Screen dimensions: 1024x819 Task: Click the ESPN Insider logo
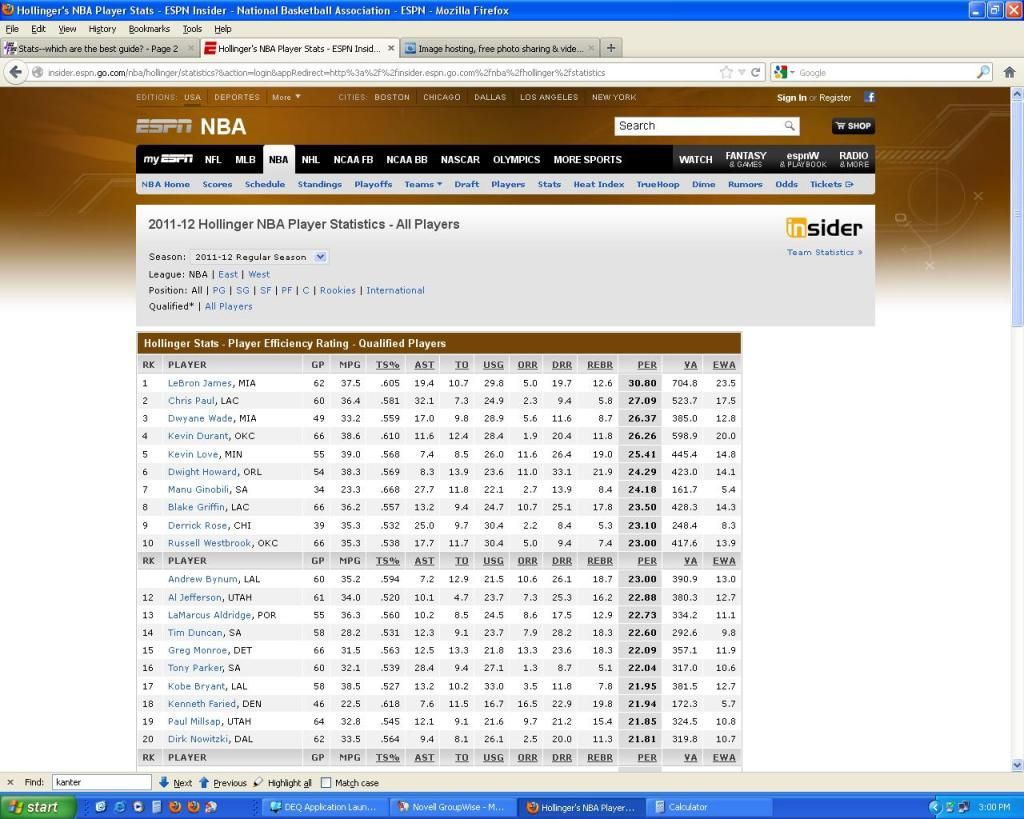click(x=824, y=227)
